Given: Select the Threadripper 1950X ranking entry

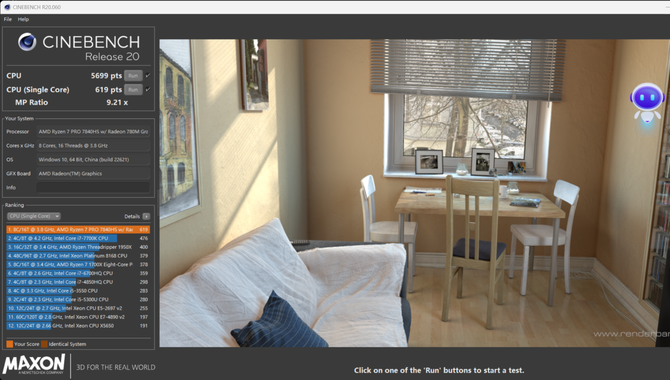Looking at the screenshot, I should (x=78, y=247).
